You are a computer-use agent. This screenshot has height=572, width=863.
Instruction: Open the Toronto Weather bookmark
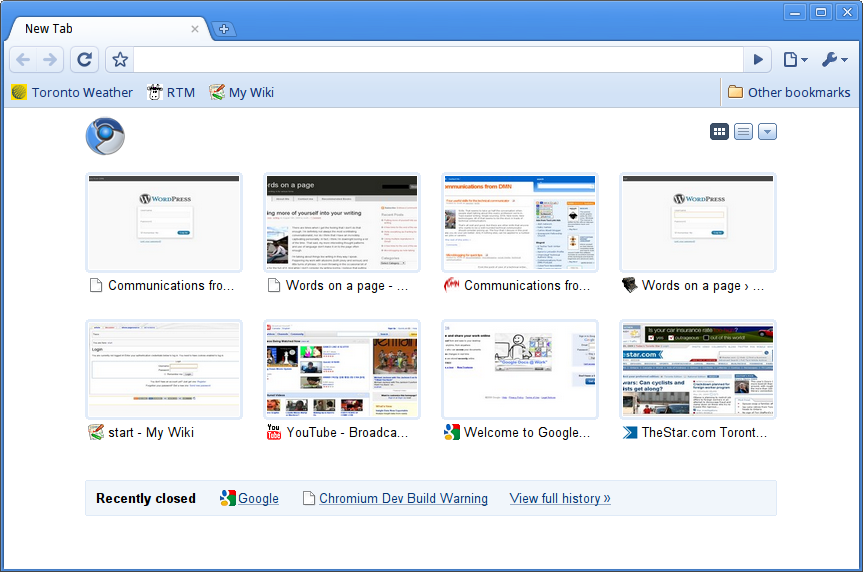point(71,92)
